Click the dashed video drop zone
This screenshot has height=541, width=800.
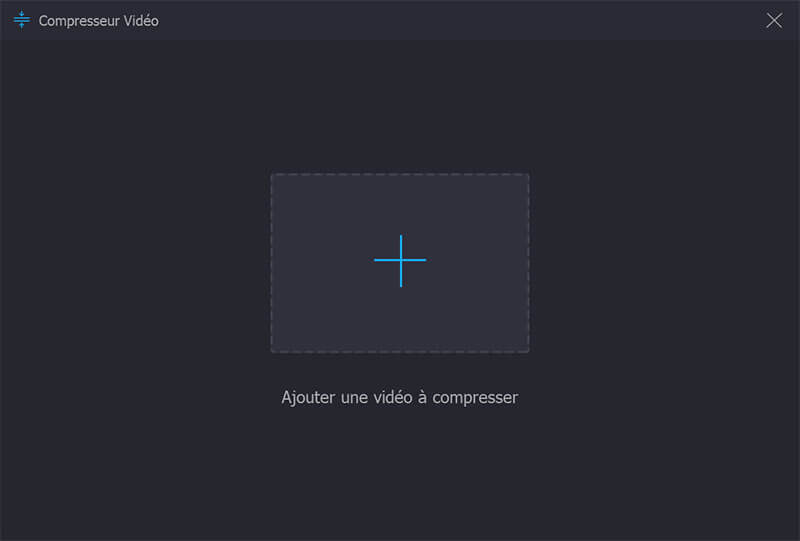click(x=400, y=263)
